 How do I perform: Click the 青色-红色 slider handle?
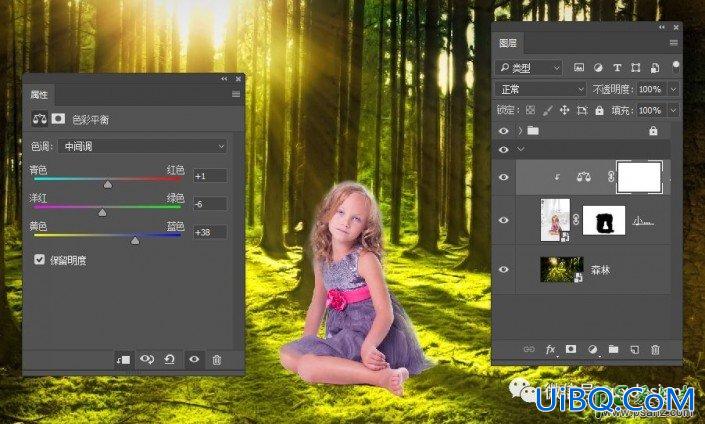point(108,184)
